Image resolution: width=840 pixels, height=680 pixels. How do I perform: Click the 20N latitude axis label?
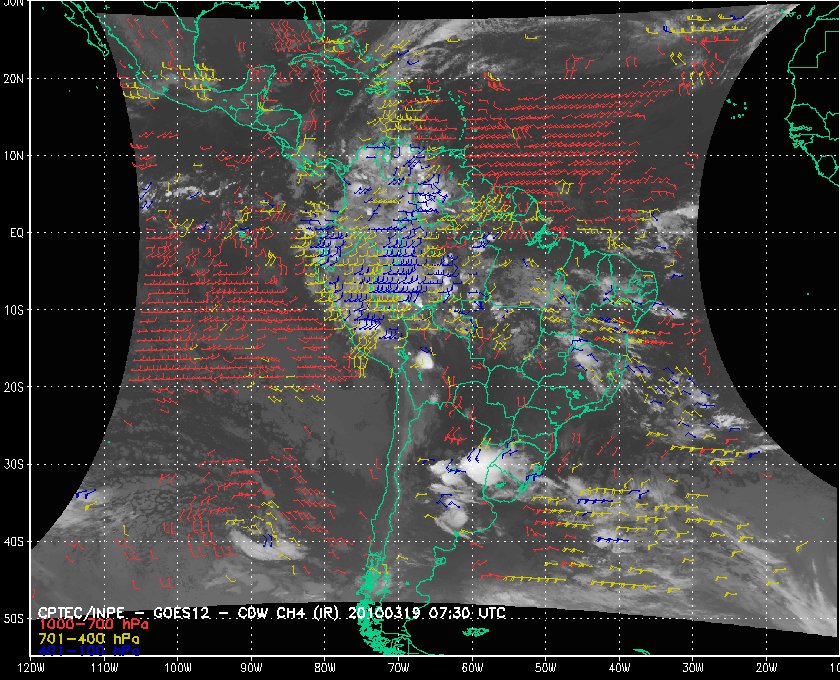[x=13, y=79]
